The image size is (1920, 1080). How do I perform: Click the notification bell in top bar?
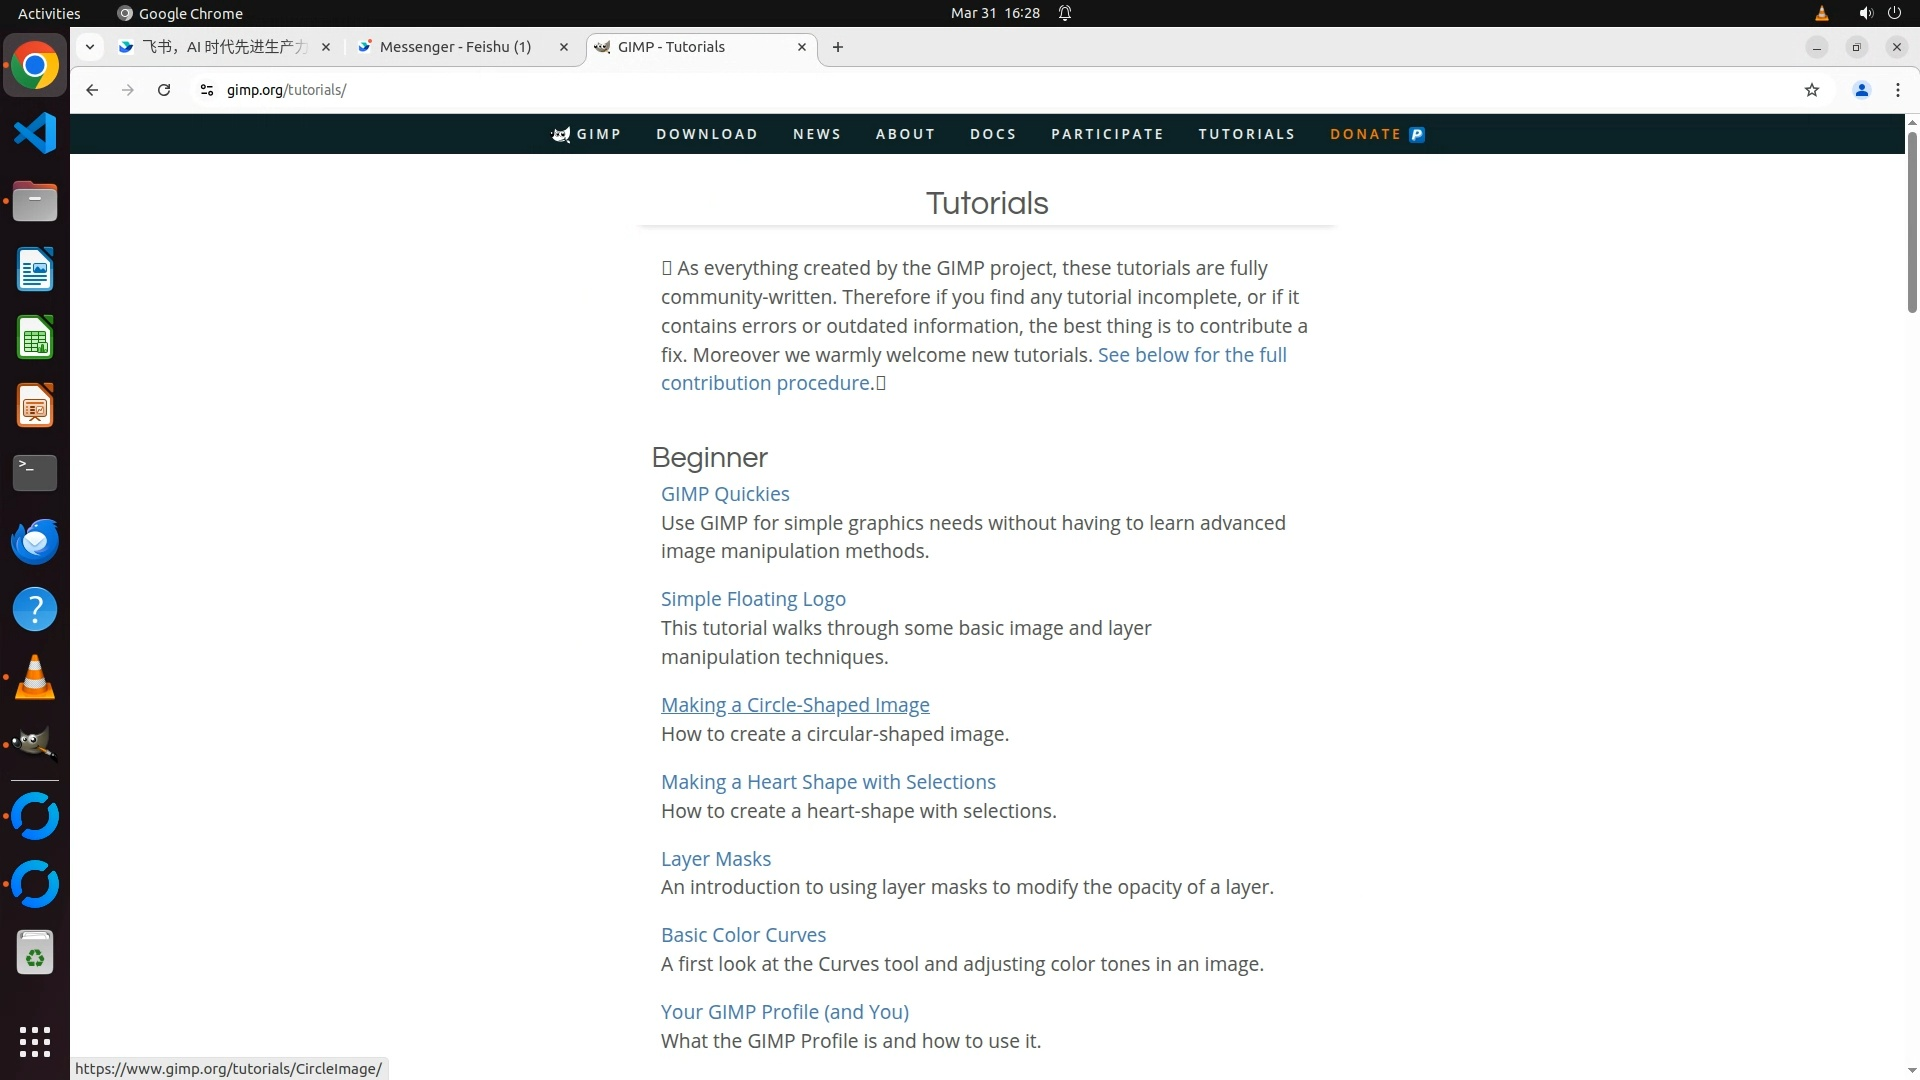(x=1065, y=13)
